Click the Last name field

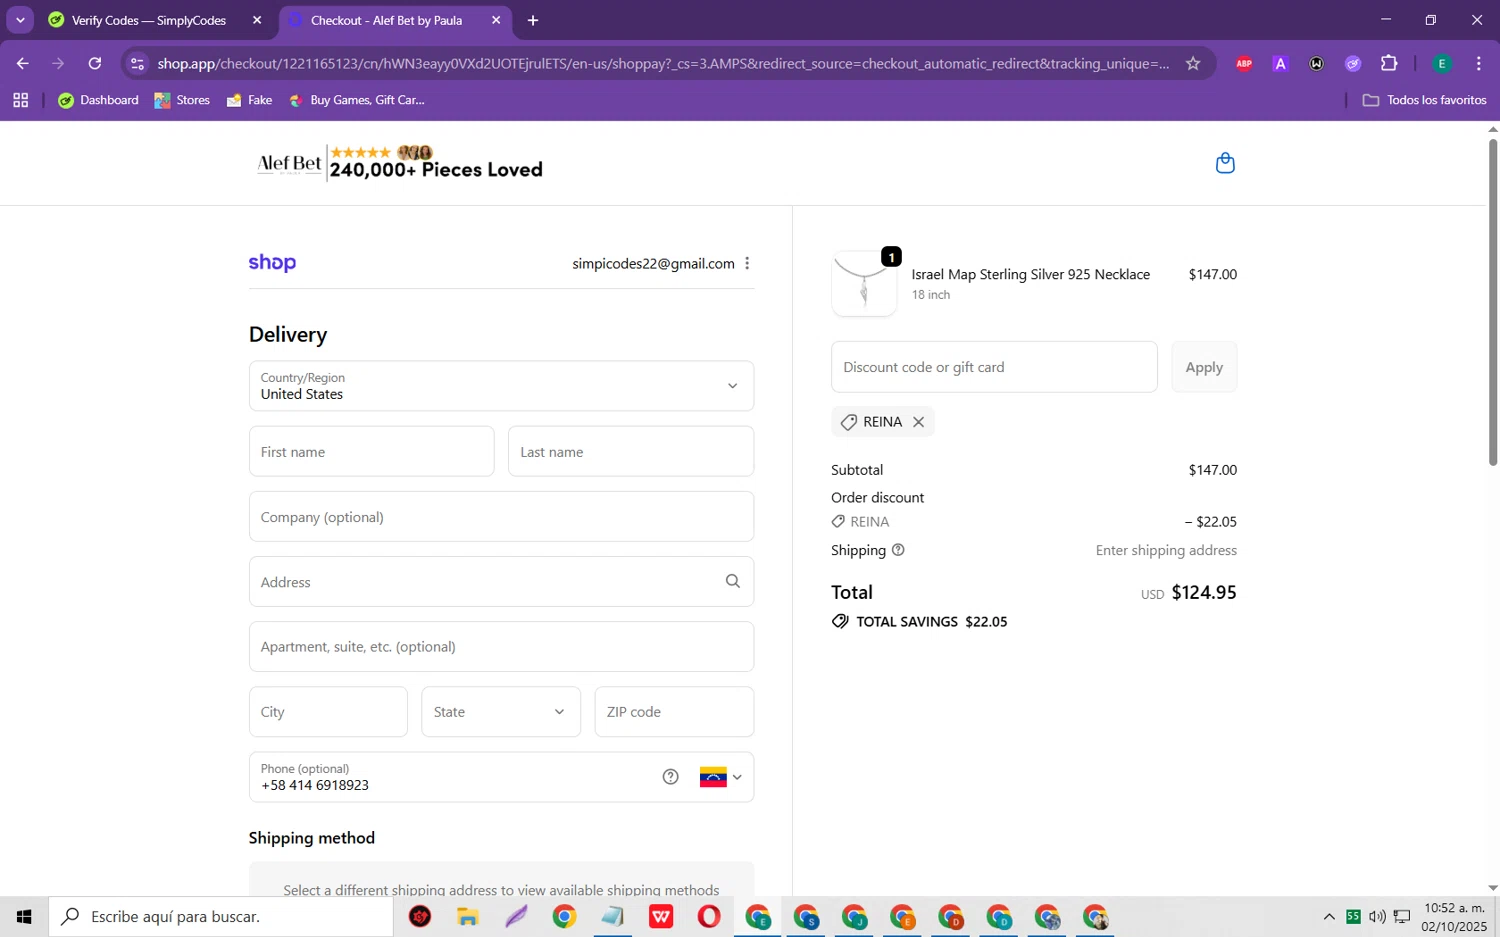coord(631,451)
